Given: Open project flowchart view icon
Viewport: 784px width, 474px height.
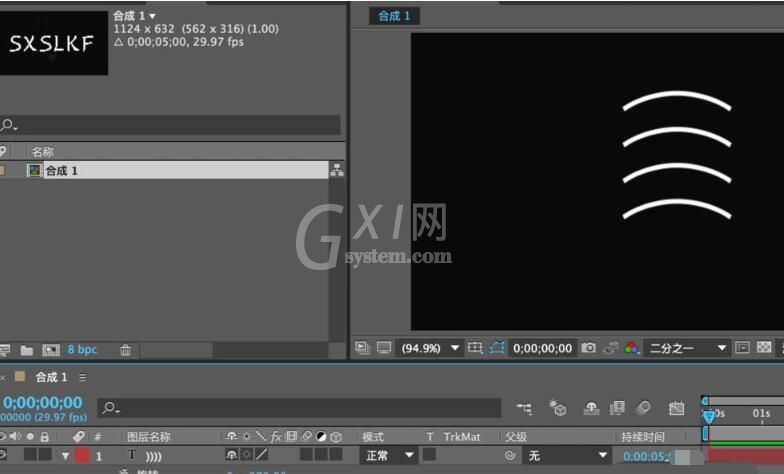Looking at the screenshot, I should pyautogui.click(x=337, y=170).
